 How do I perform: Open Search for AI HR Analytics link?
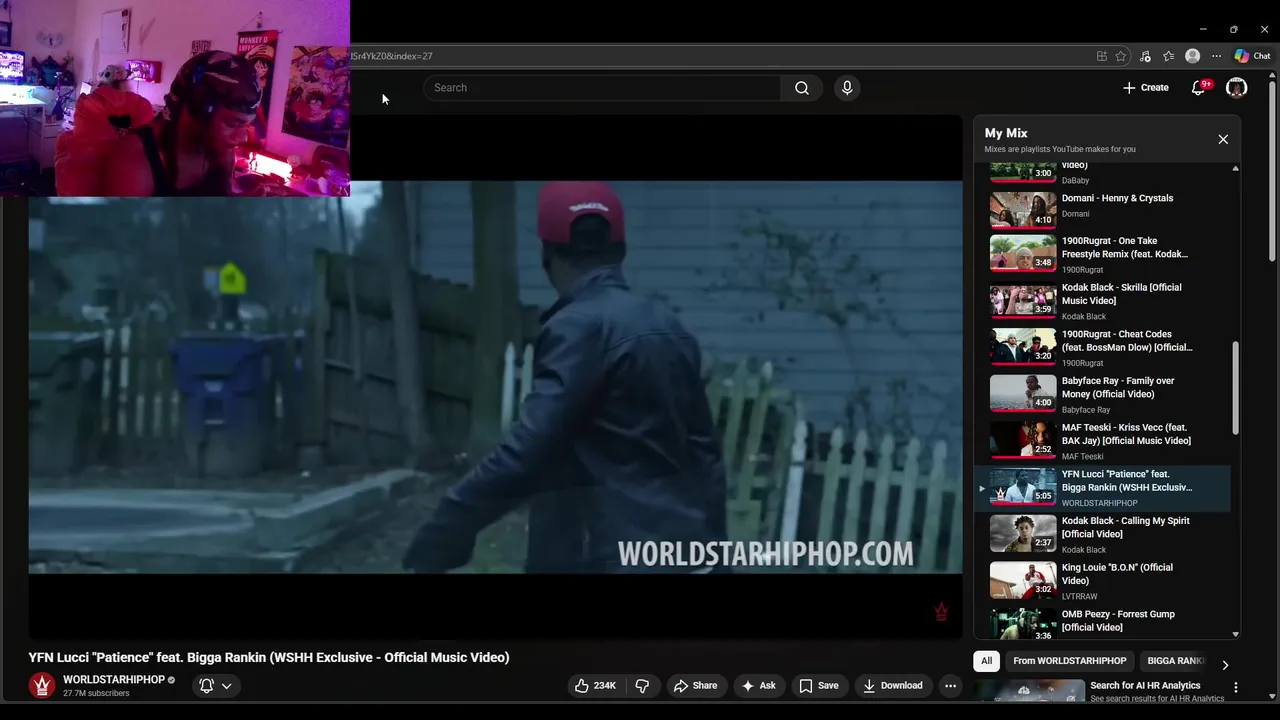(x=1145, y=686)
